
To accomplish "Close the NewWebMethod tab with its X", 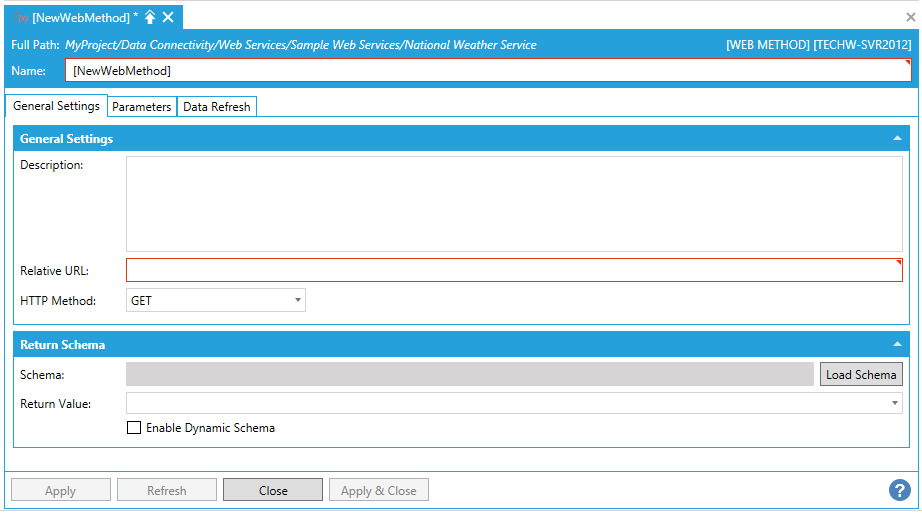I will click(x=168, y=17).
